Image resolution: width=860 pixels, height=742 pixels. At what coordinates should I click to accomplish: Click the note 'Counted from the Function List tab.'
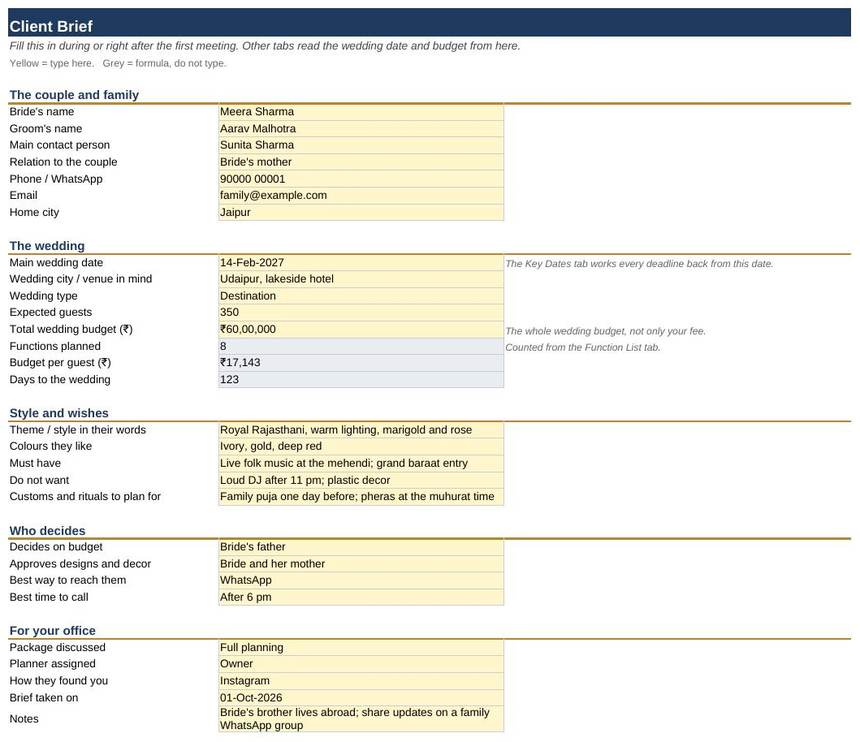click(x=582, y=348)
